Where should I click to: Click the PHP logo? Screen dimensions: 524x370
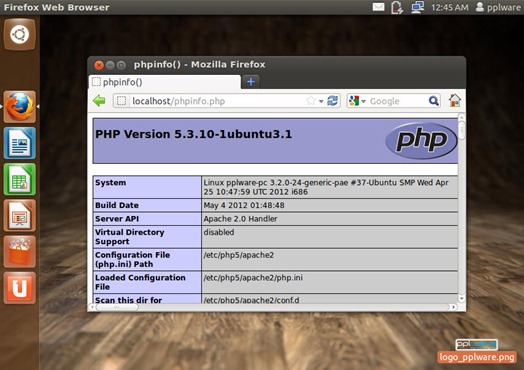click(x=421, y=141)
